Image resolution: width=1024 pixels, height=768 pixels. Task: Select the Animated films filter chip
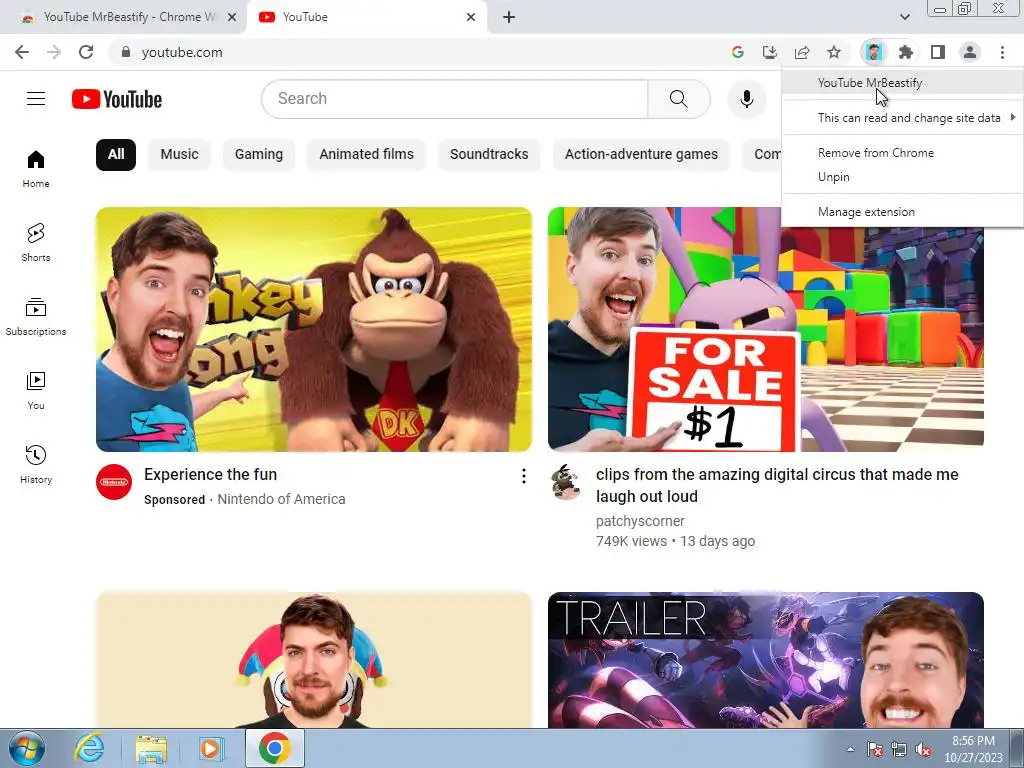(x=366, y=155)
